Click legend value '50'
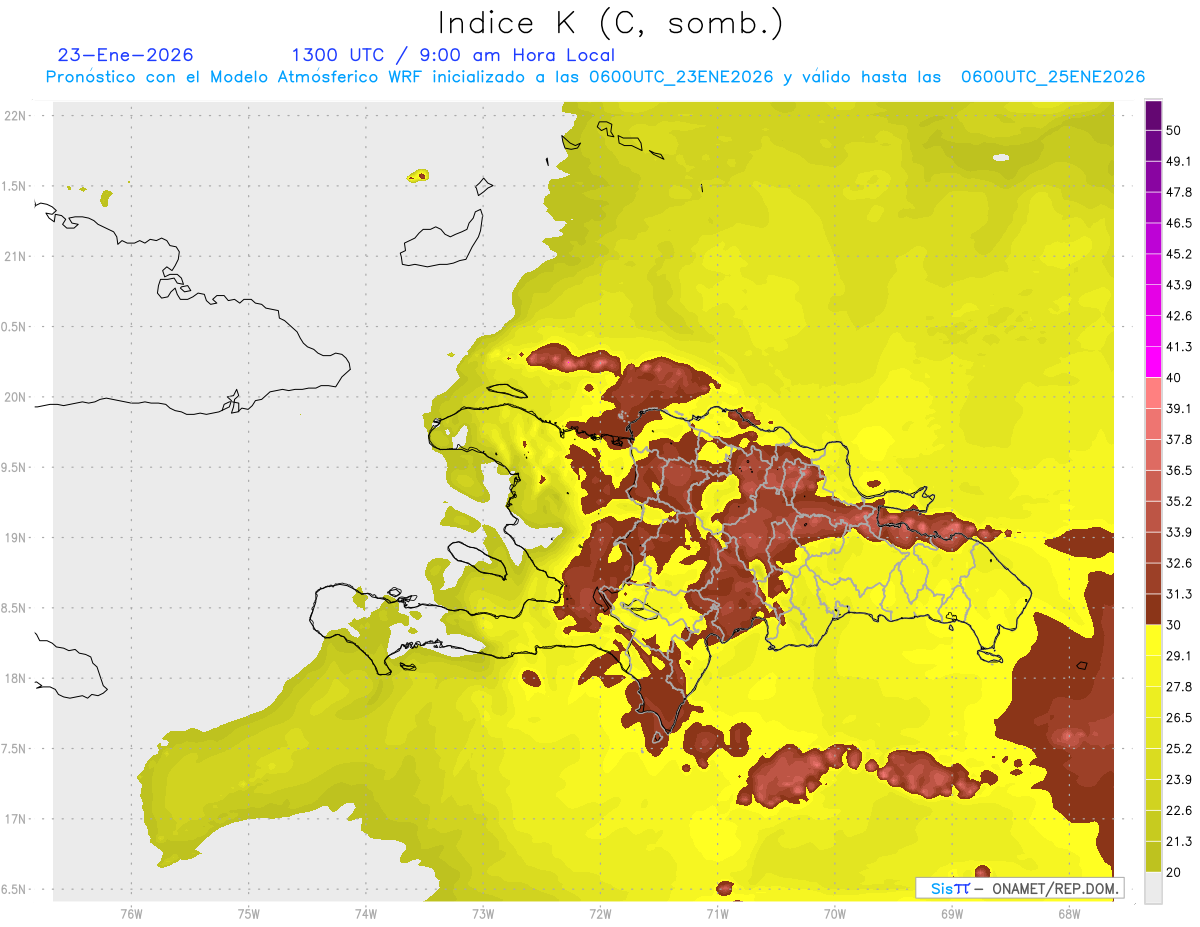Screen dimensions: 1200x927 1174,130
